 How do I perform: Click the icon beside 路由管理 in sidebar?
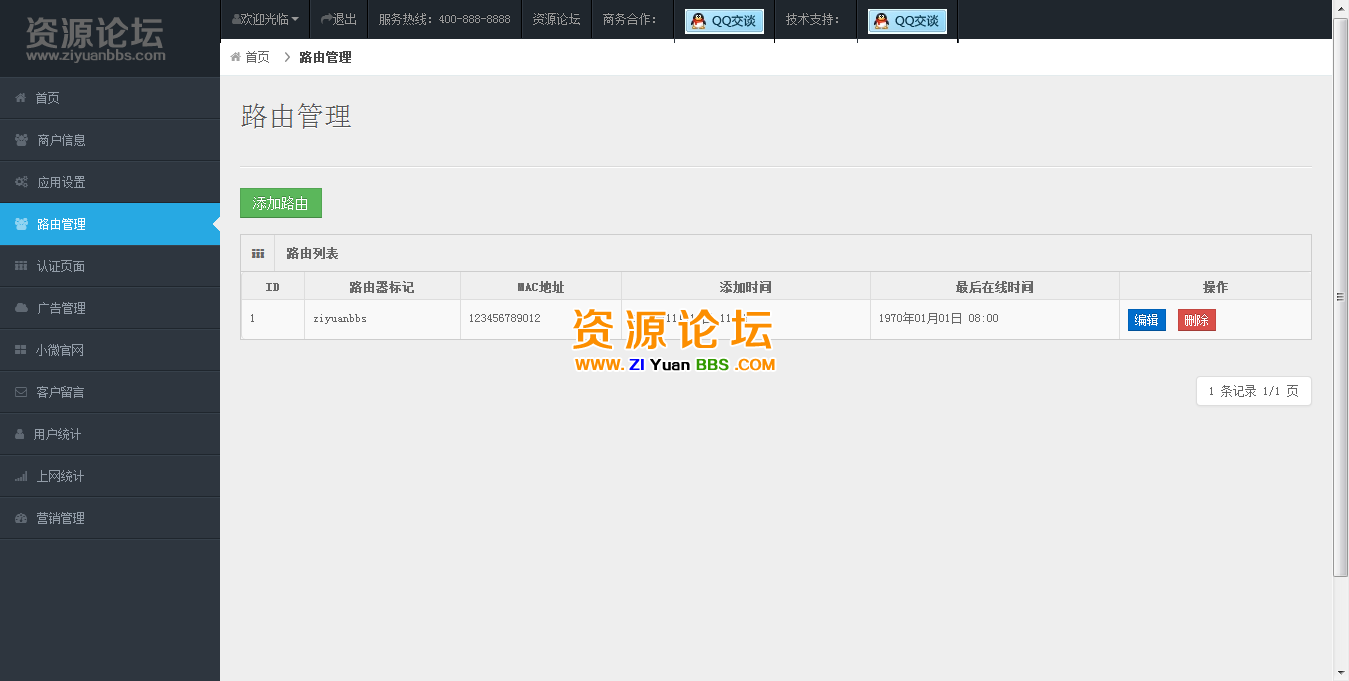point(21,224)
